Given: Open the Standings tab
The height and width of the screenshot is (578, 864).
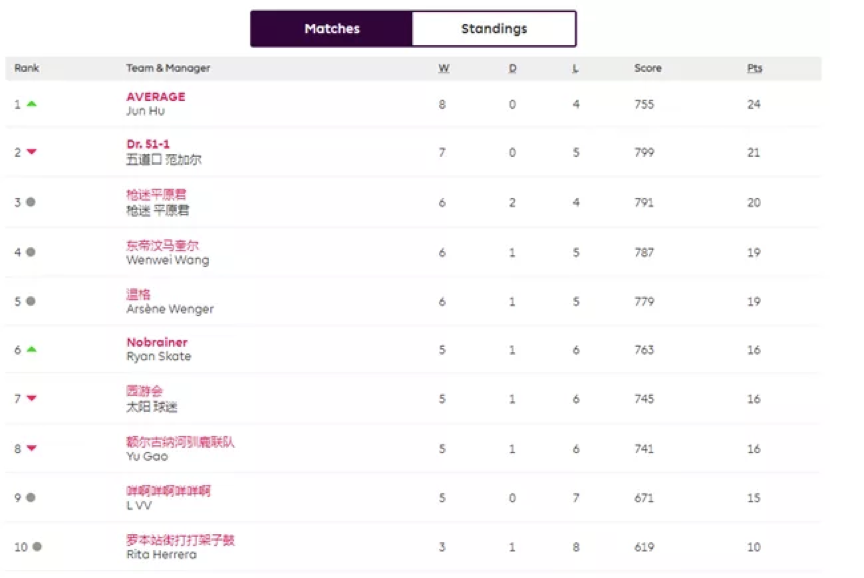Looking at the screenshot, I should click(x=494, y=29).
